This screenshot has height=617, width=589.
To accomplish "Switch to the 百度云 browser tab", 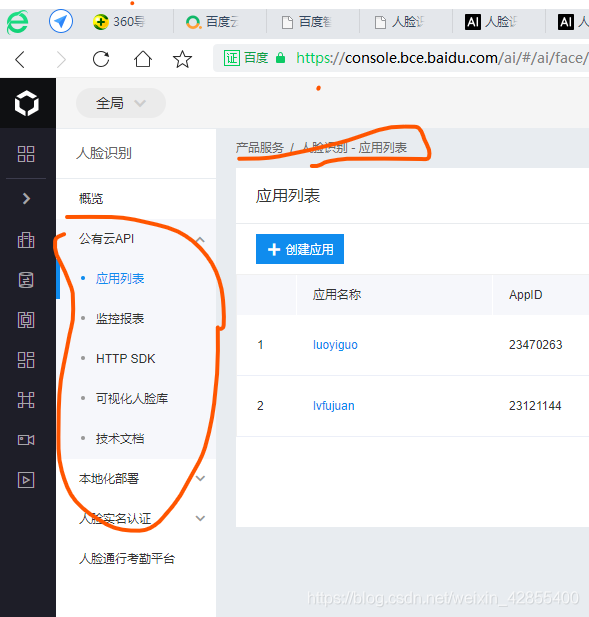I will tap(220, 22).
